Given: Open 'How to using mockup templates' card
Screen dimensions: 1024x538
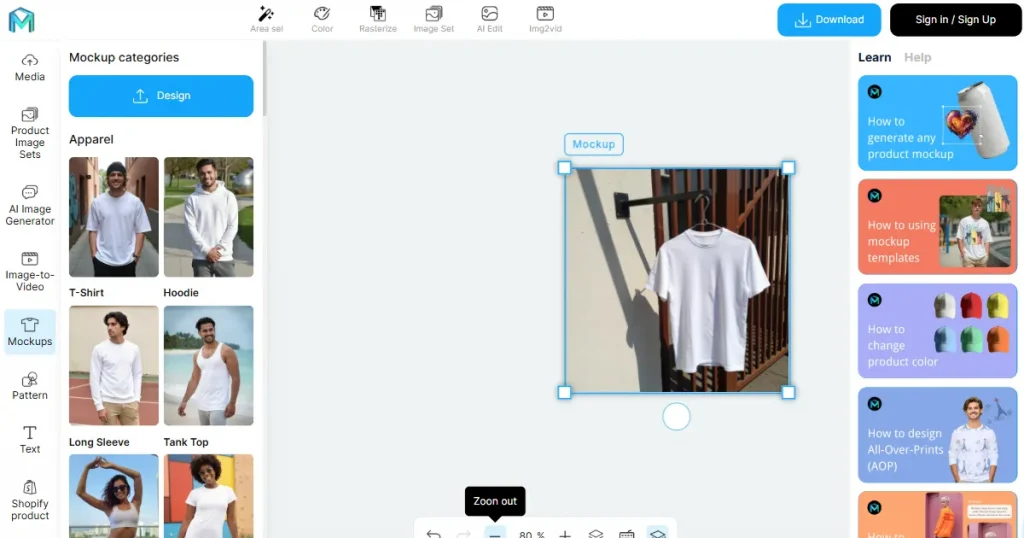Looking at the screenshot, I should [938, 227].
